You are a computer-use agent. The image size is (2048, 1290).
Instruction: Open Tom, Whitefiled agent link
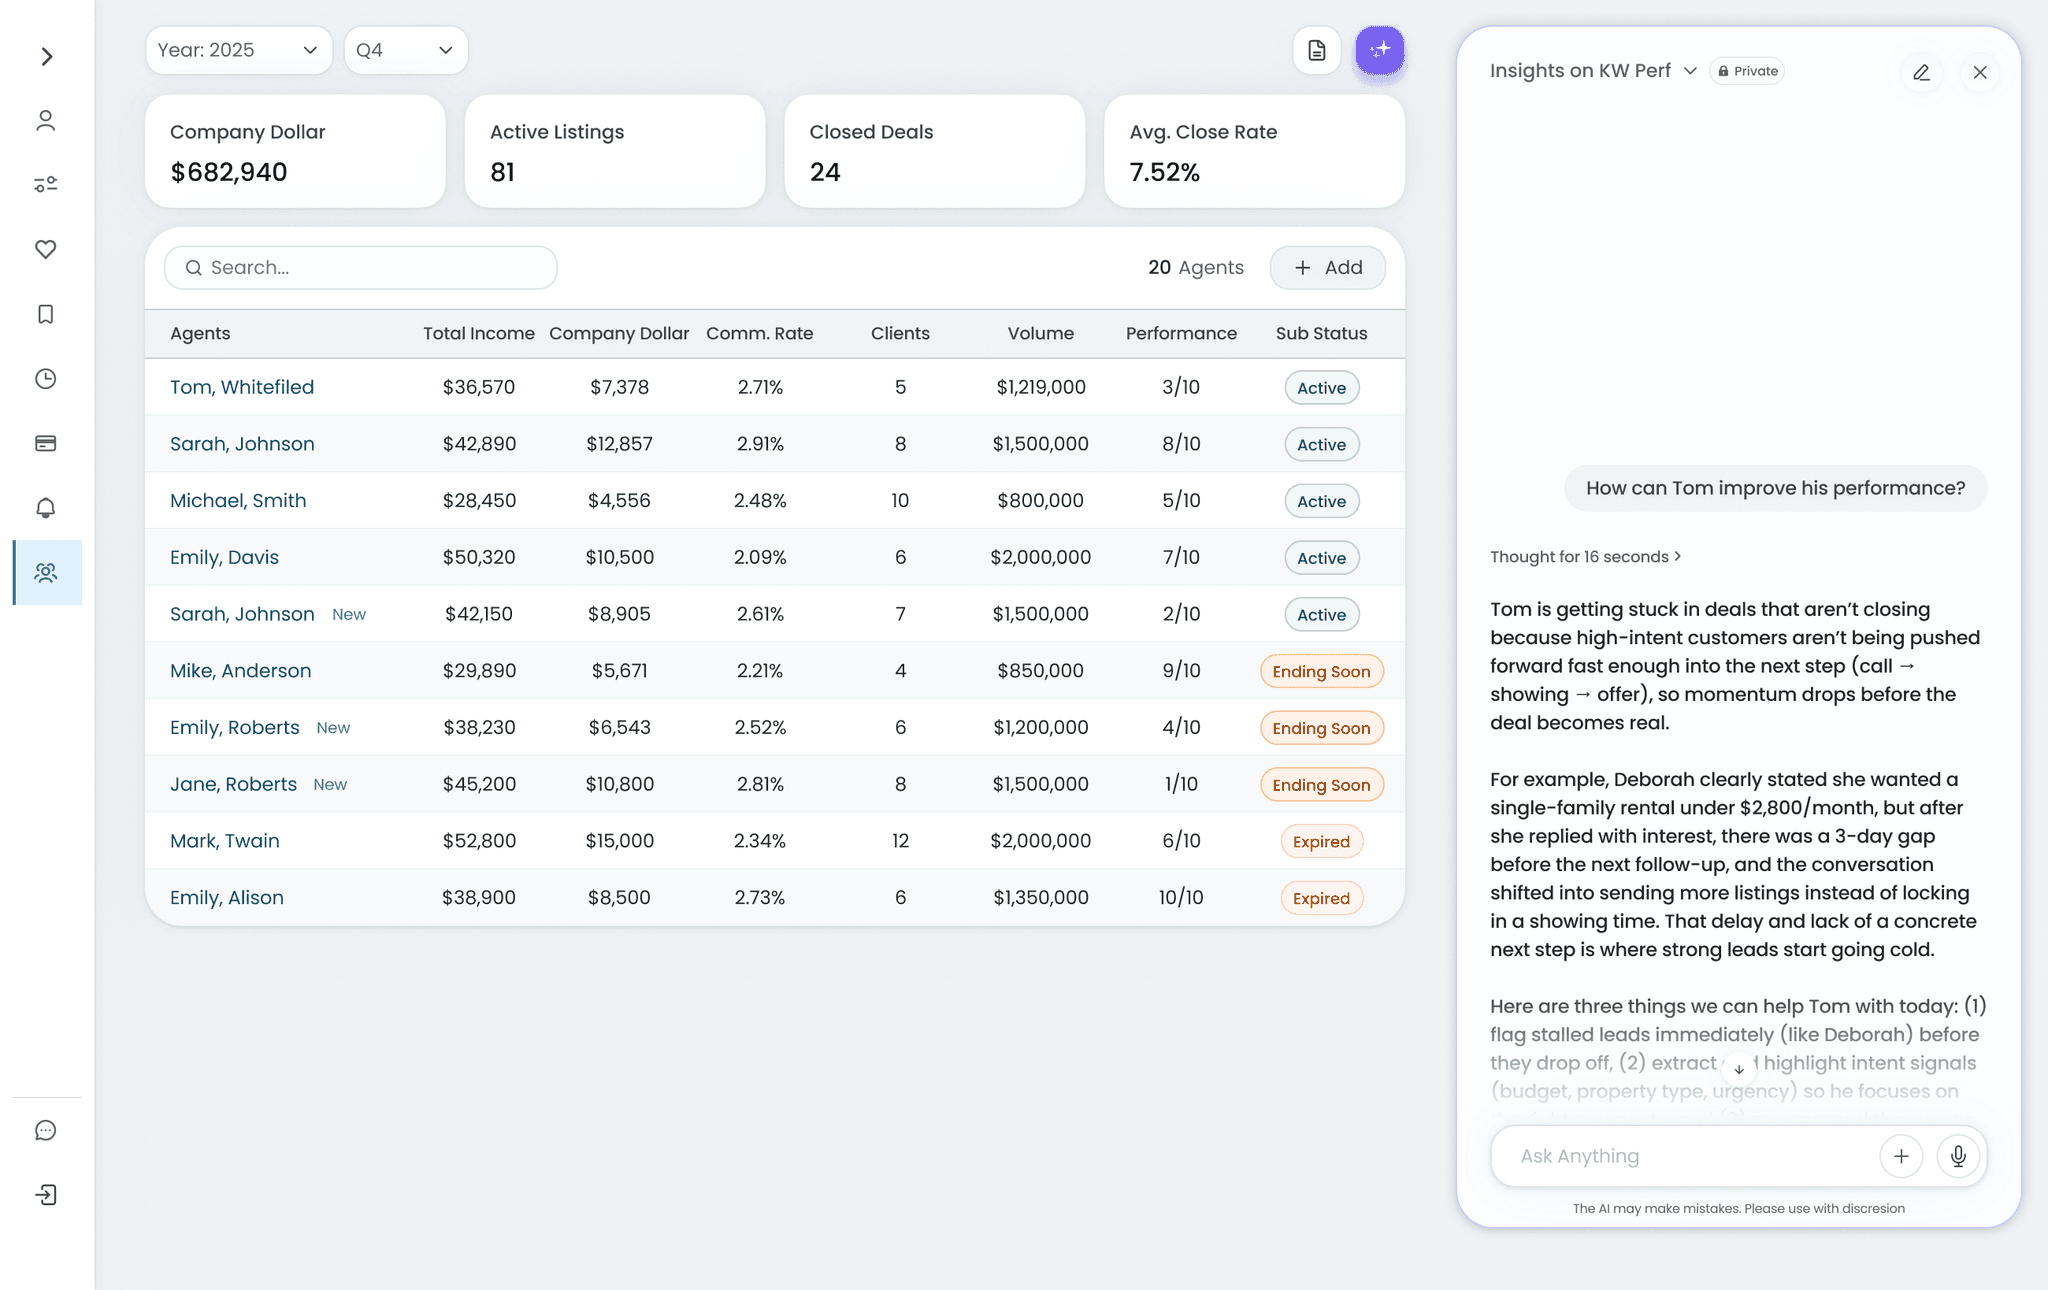(x=242, y=387)
